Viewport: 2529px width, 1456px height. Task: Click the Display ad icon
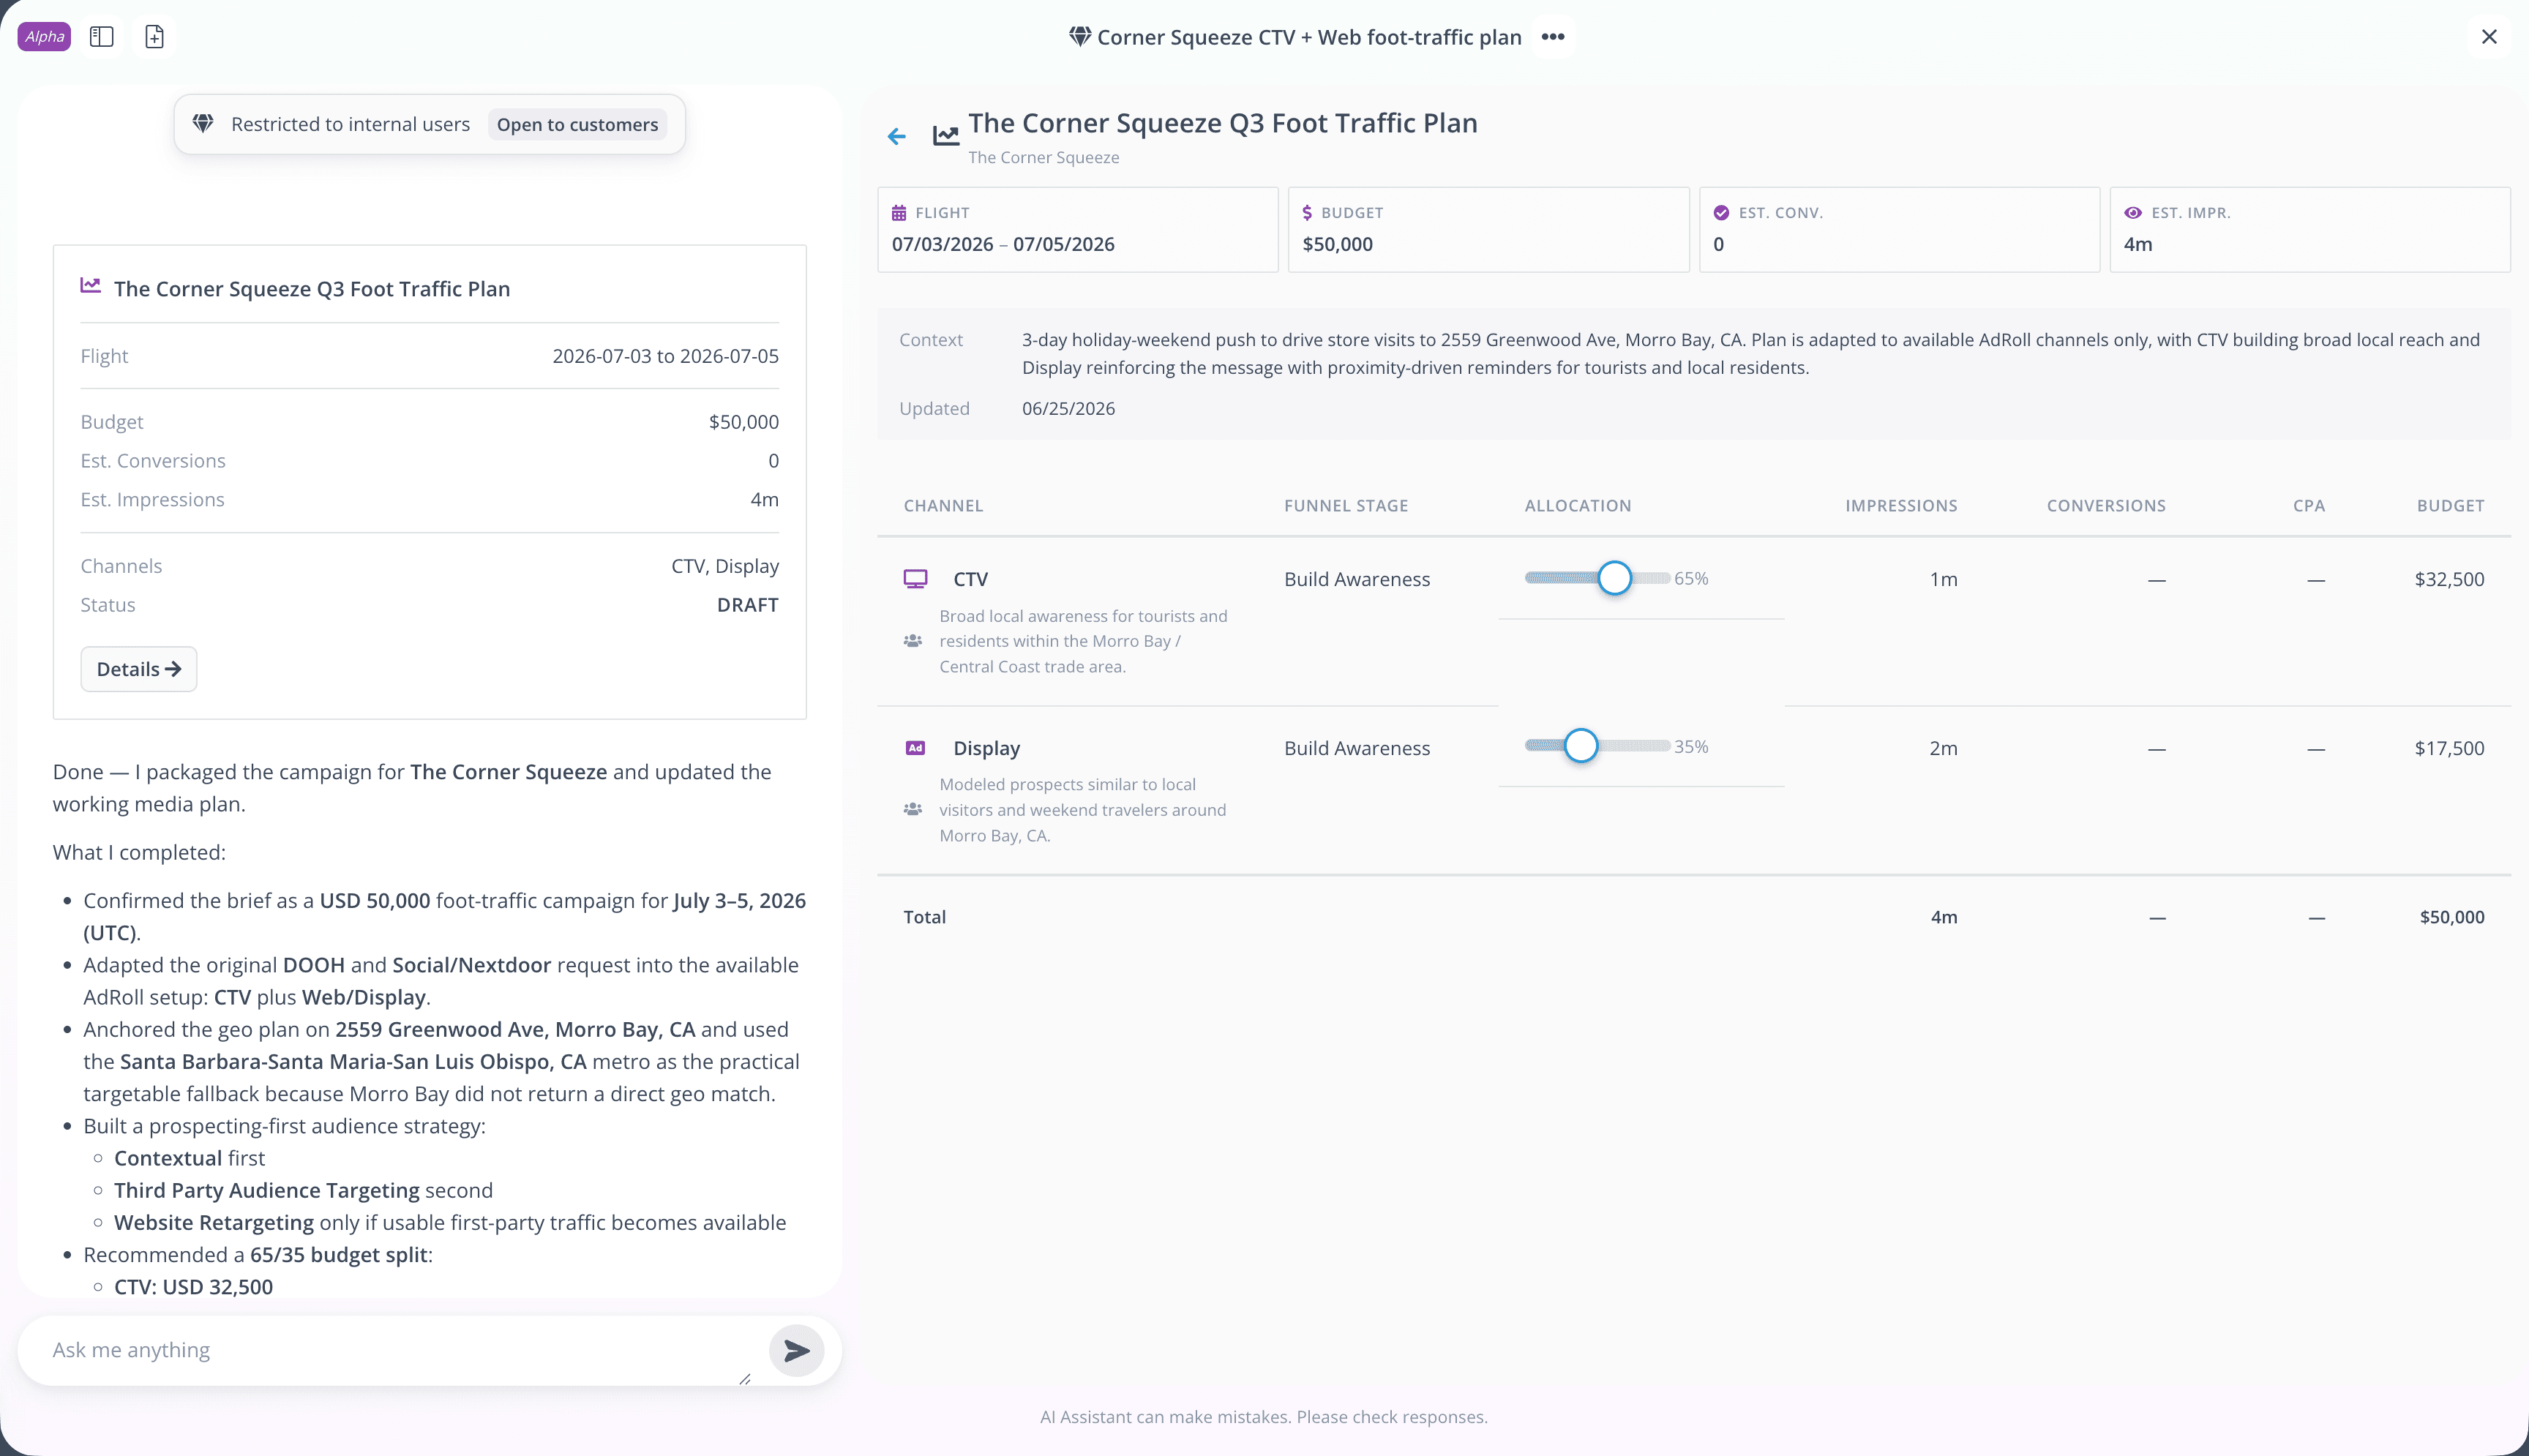916,748
